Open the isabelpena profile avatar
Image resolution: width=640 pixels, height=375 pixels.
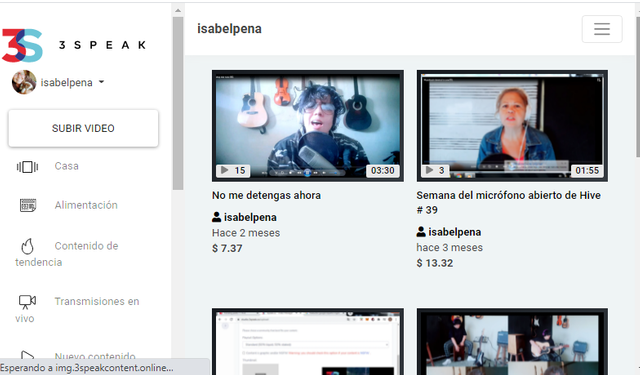point(24,82)
